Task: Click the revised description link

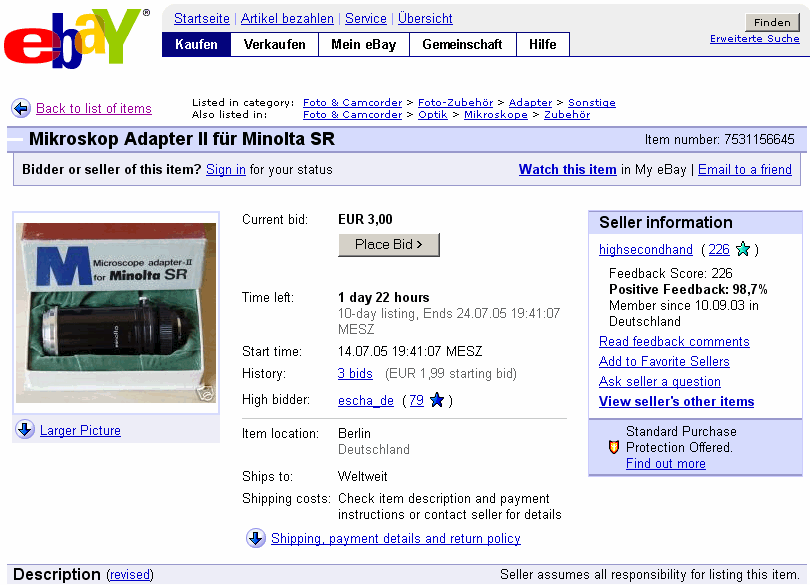Action: (x=130, y=575)
